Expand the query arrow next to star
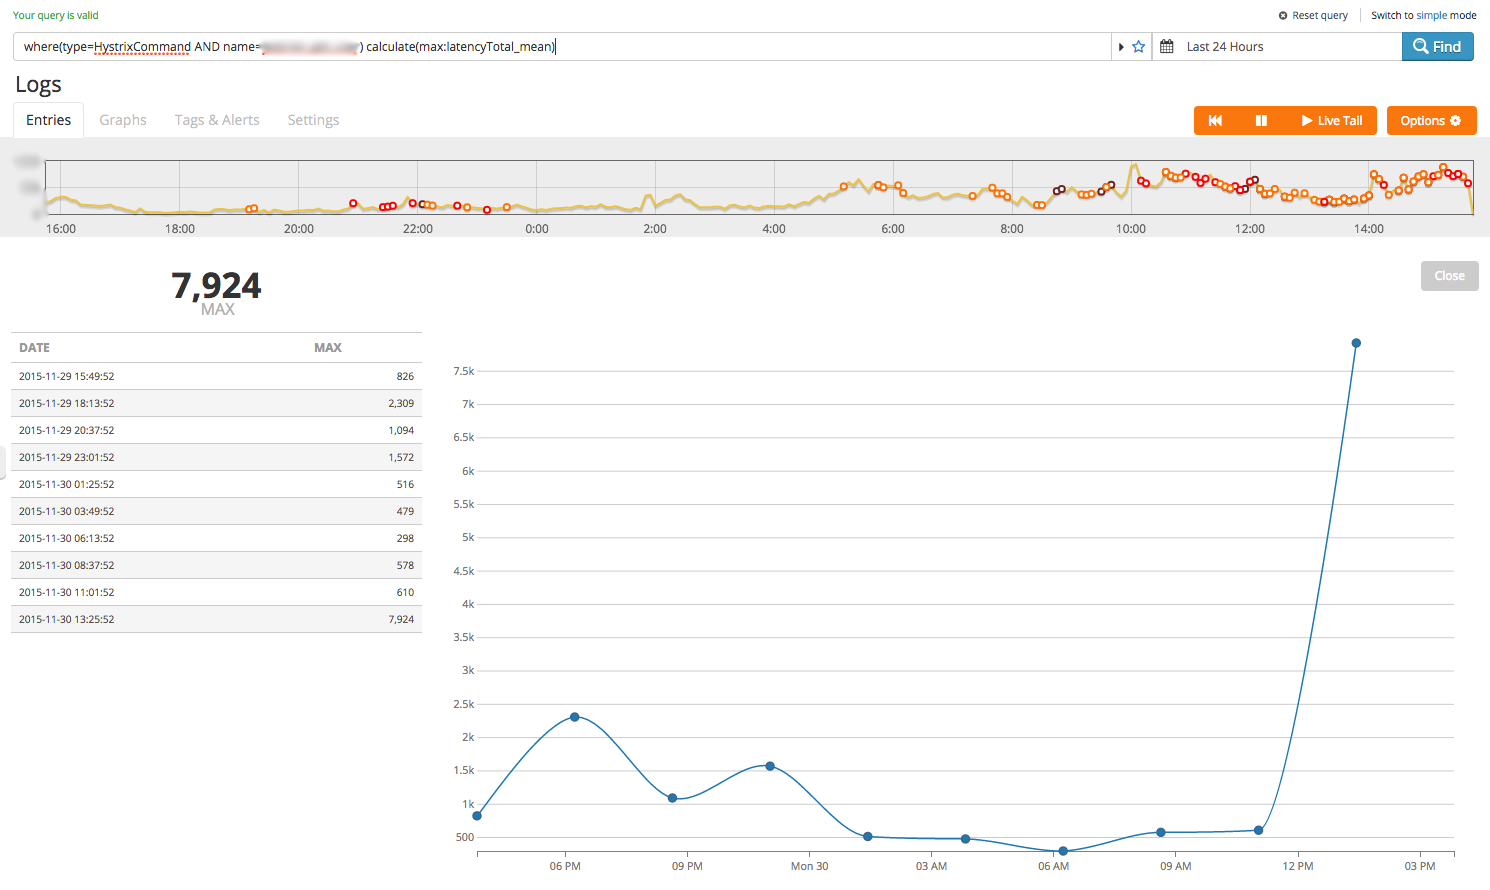1490x890 pixels. [1121, 47]
